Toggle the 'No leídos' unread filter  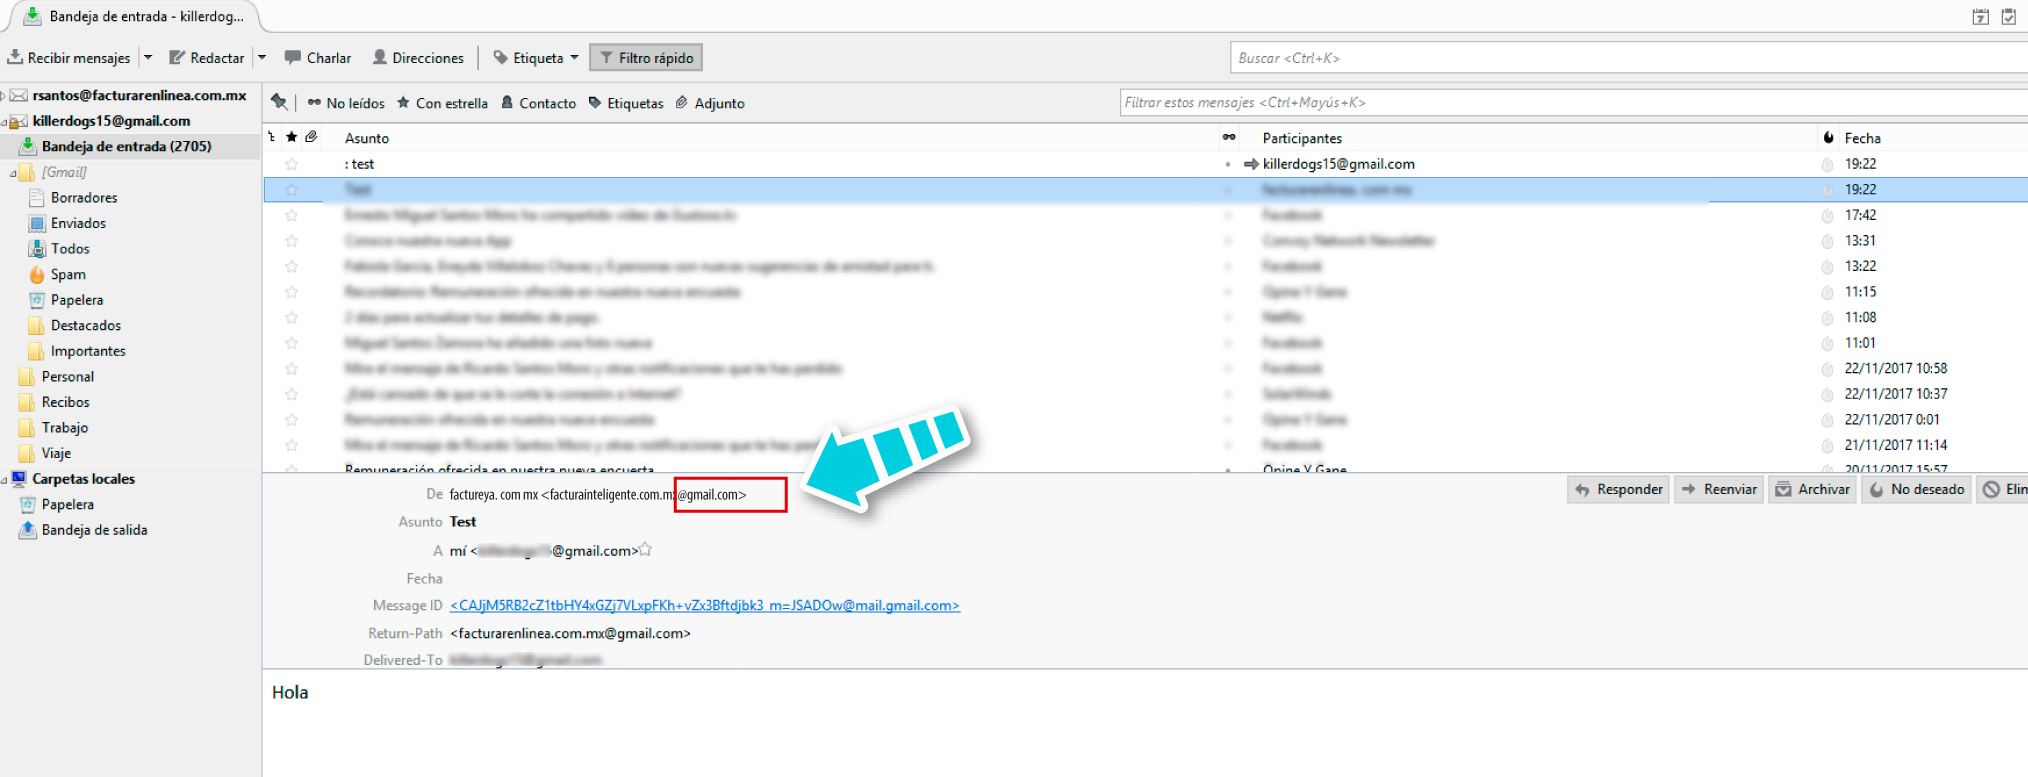pyautogui.click(x=346, y=103)
